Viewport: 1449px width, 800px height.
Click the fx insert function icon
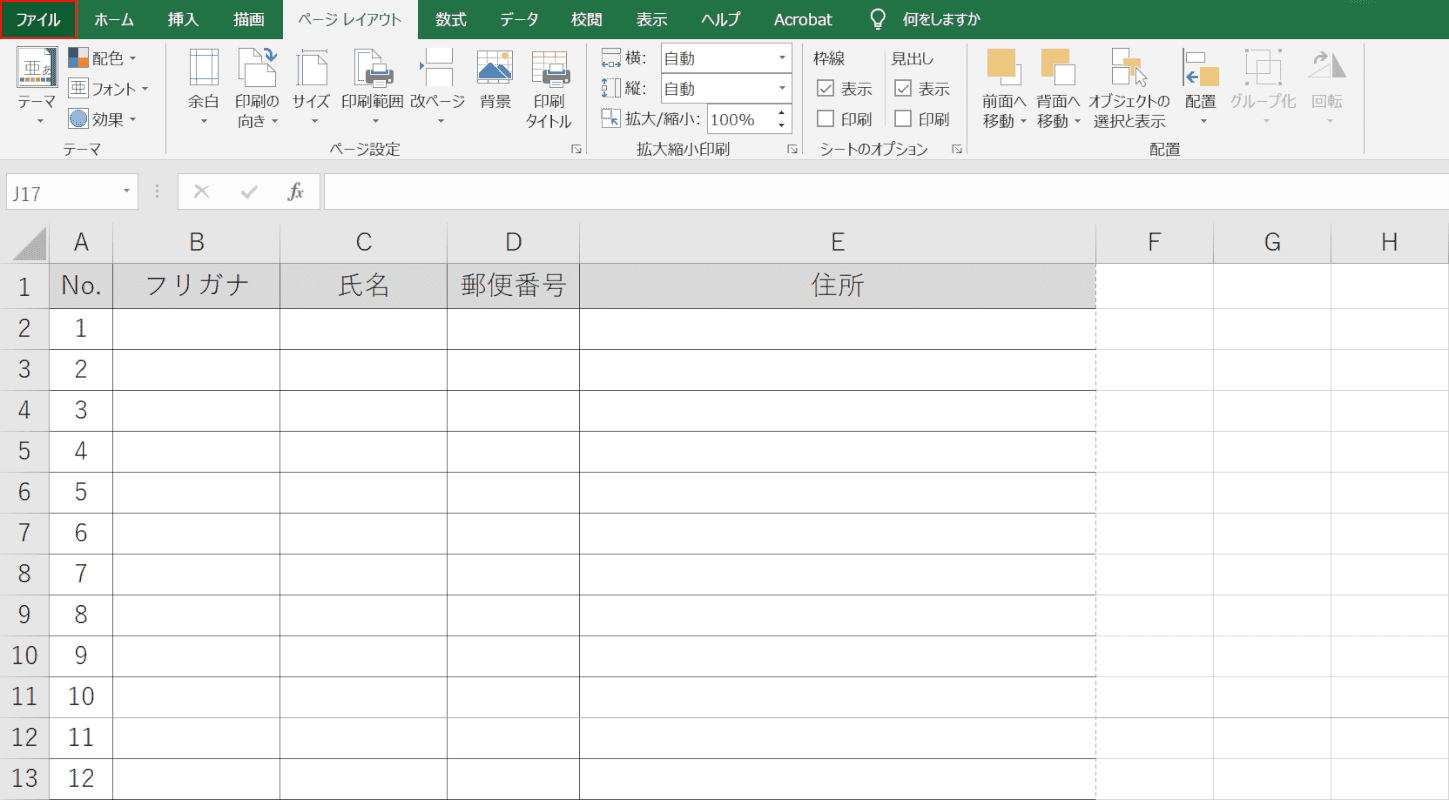pos(295,192)
